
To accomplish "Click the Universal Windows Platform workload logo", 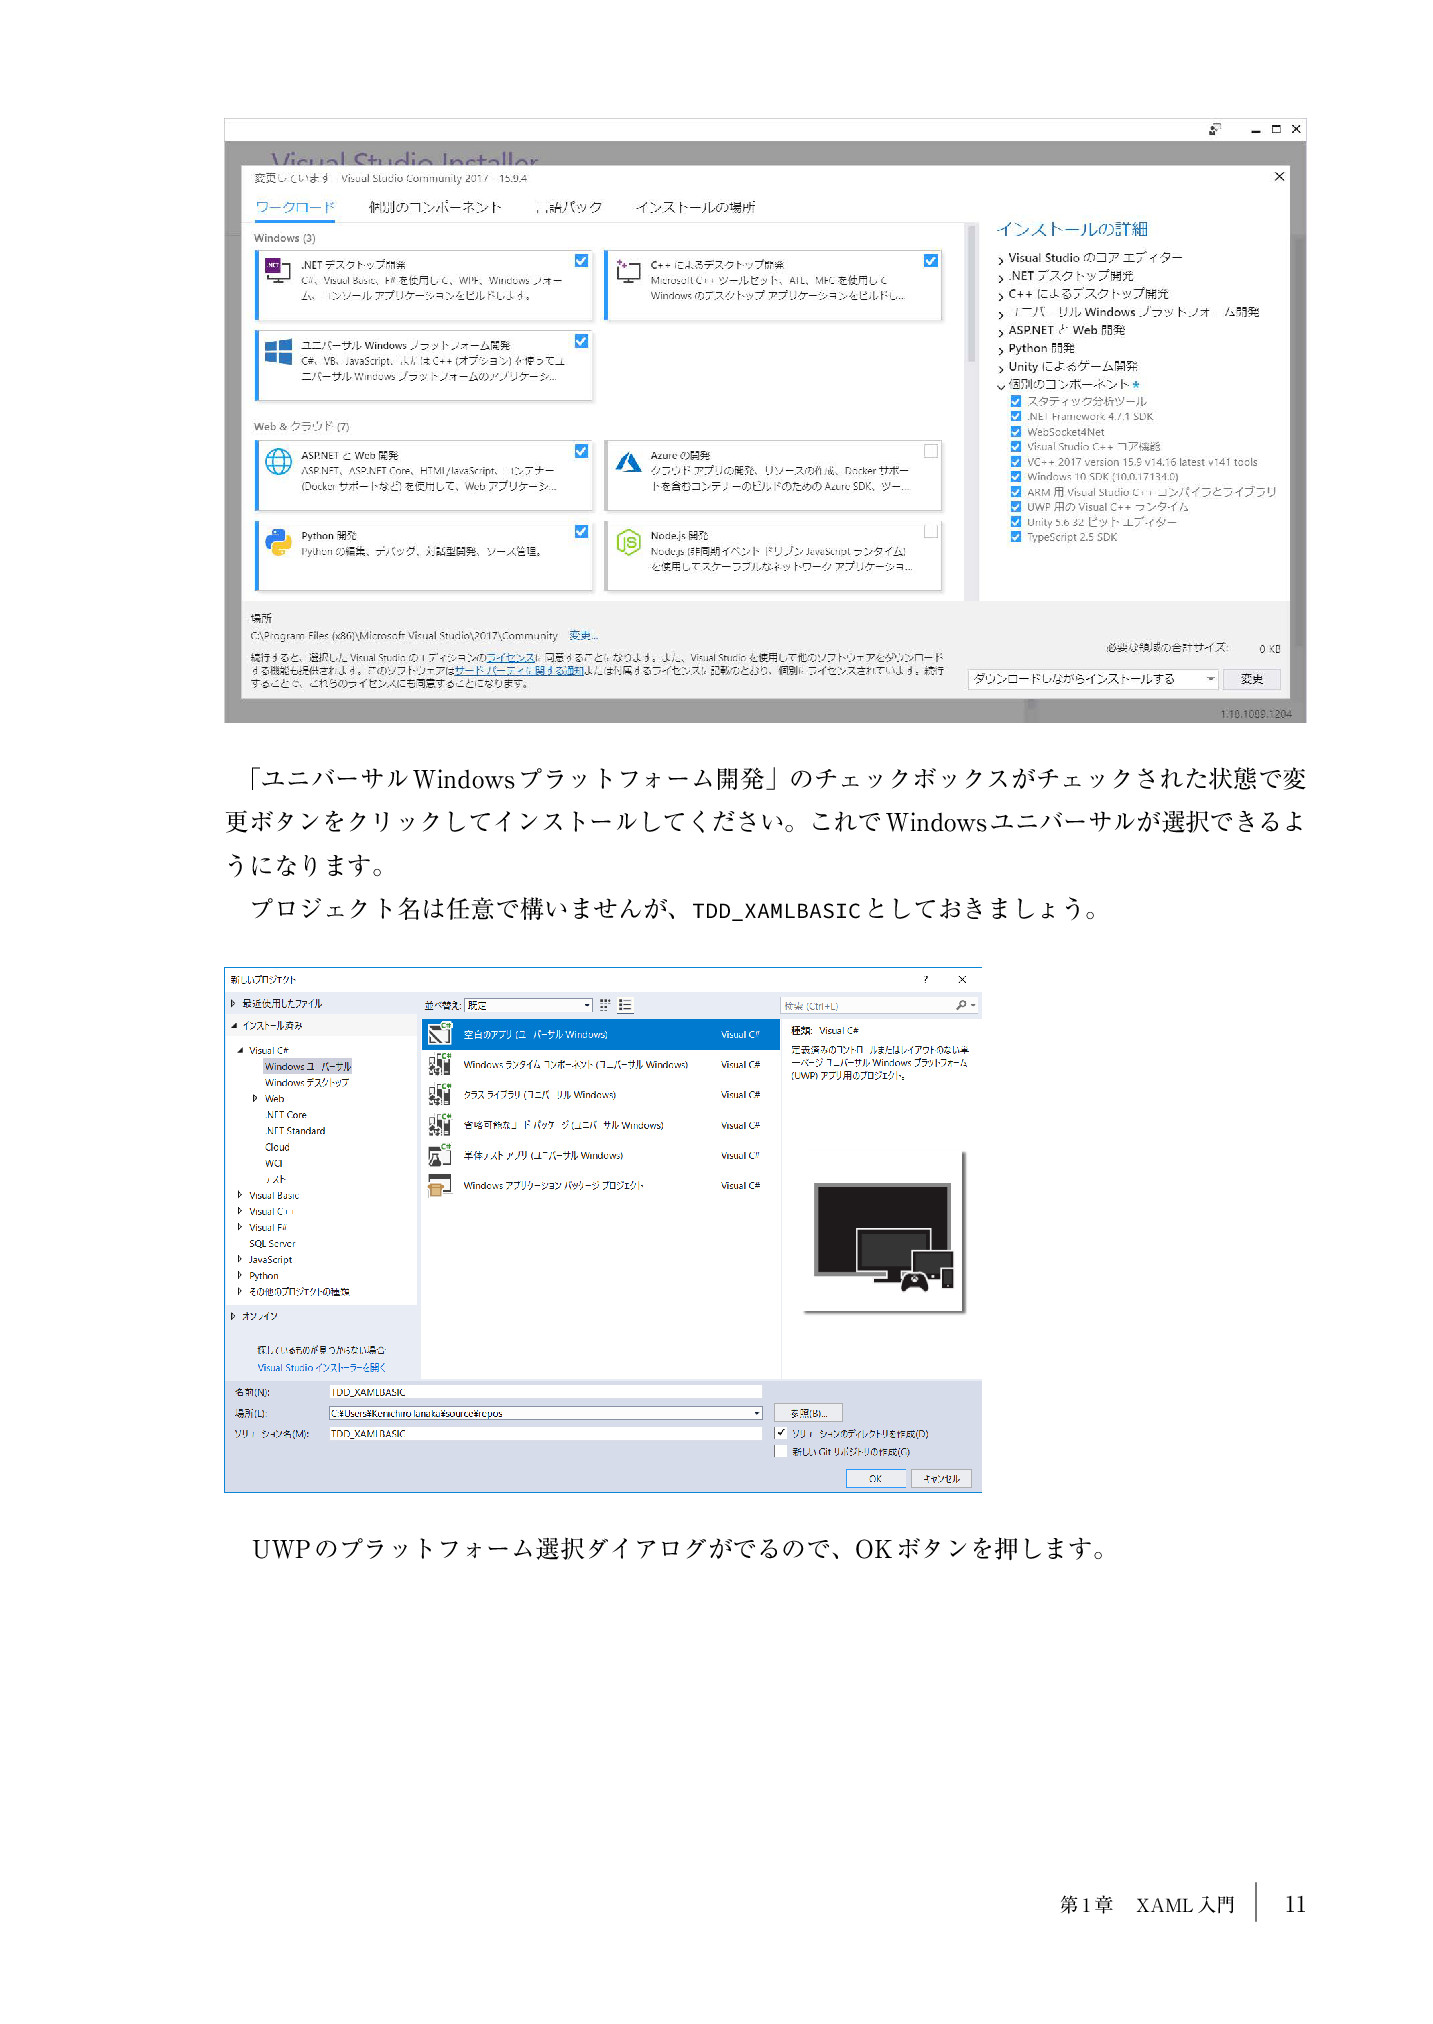I will click(x=278, y=352).
